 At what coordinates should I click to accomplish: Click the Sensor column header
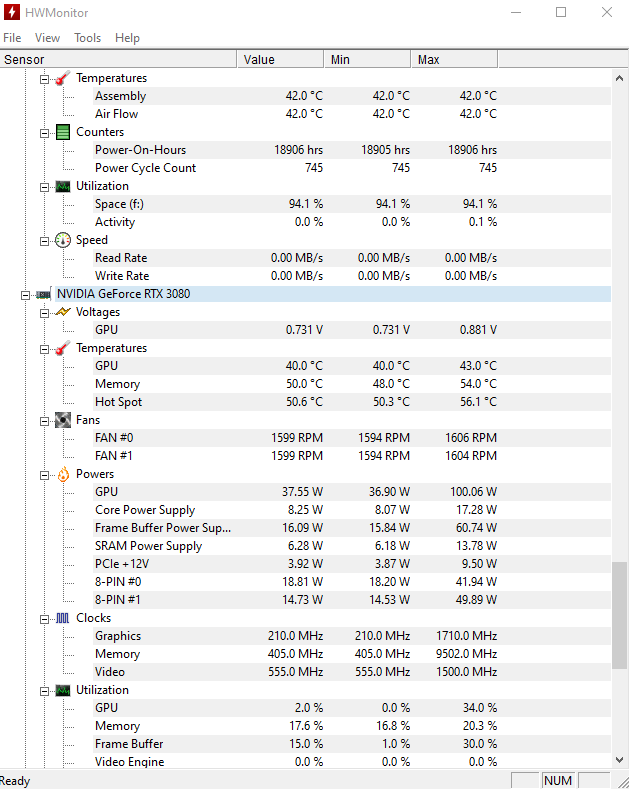pos(118,59)
